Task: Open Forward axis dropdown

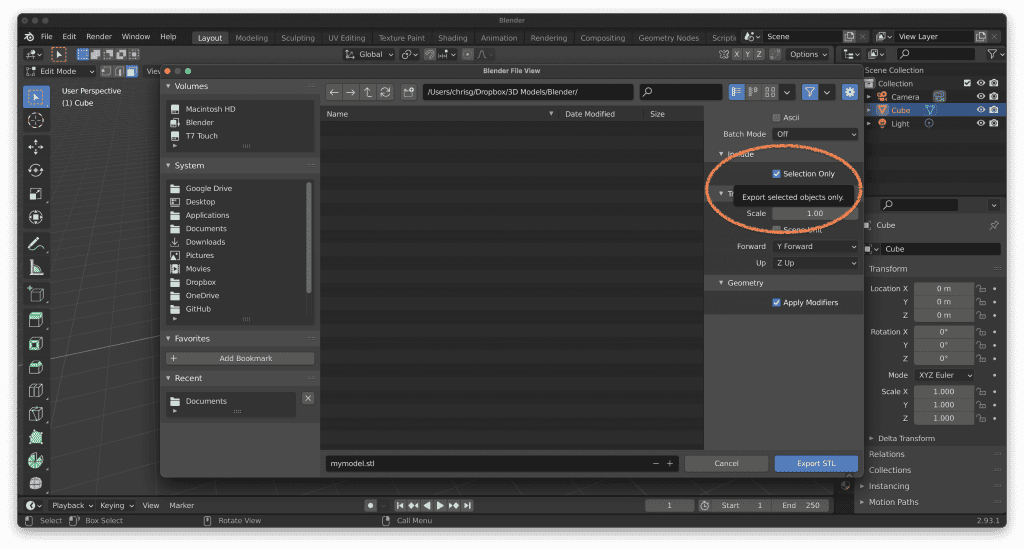Action: [815, 246]
